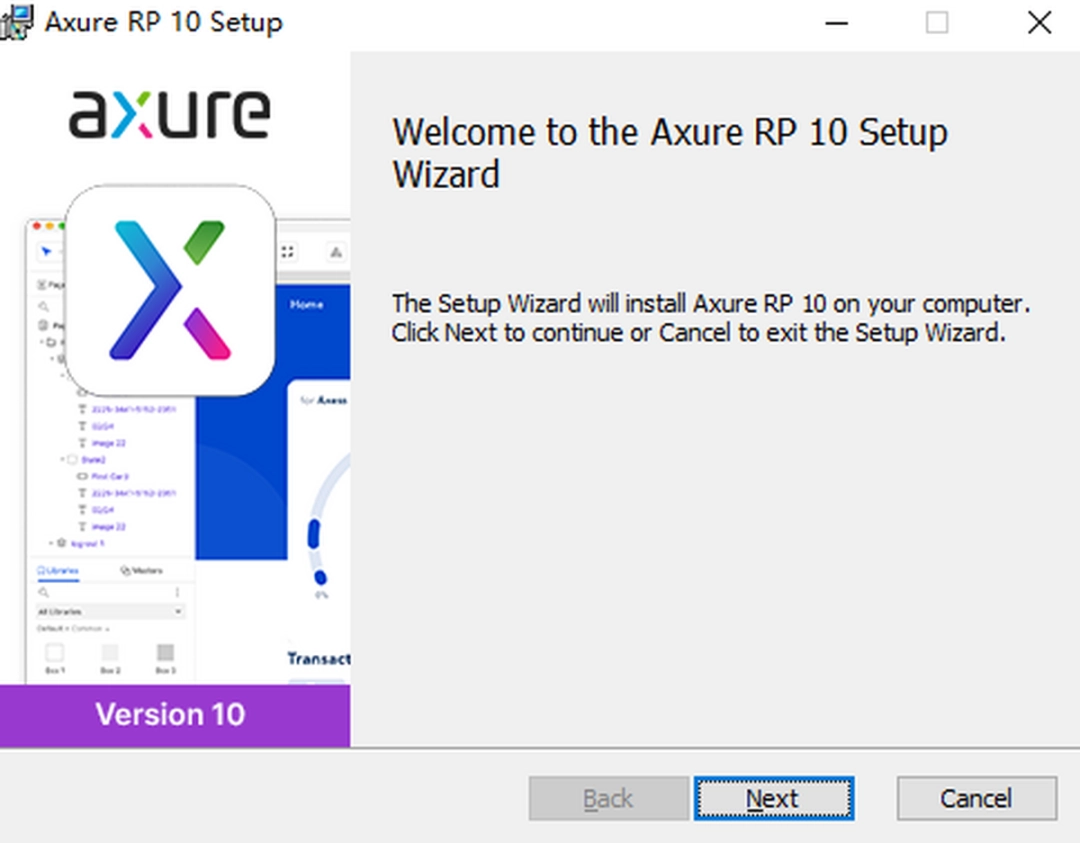Click the Pages panel icon in the sidebar
This screenshot has width=1080, height=843.
pos(41,285)
